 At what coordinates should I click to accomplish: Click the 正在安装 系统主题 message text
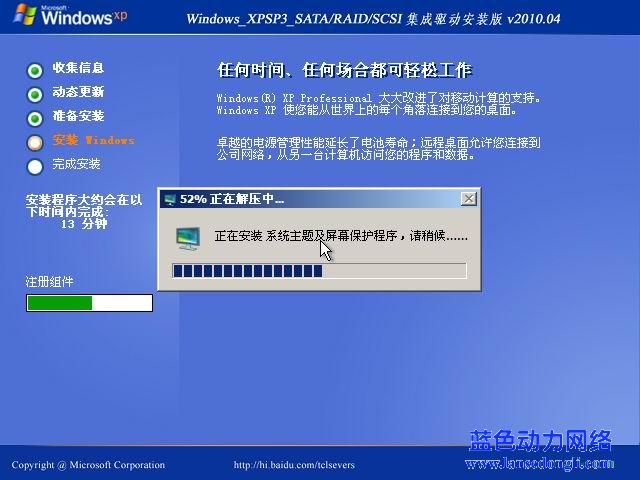pos(340,238)
